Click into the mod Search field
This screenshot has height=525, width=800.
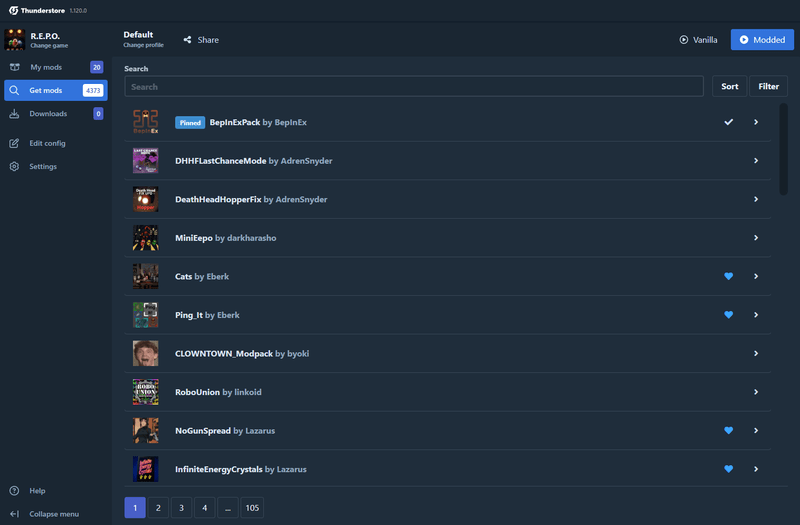point(414,86)
